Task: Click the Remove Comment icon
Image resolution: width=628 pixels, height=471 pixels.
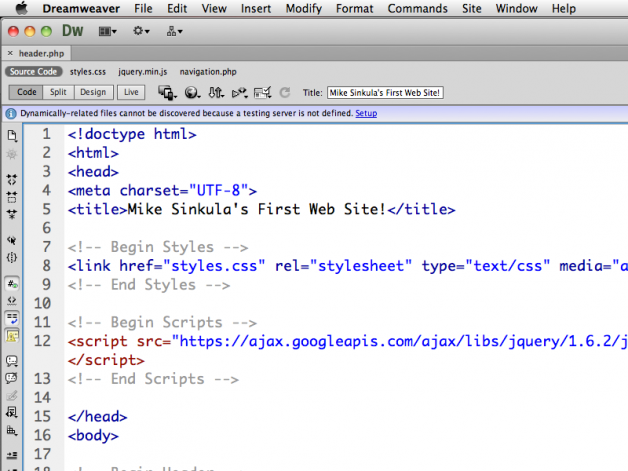Action: 12,378
